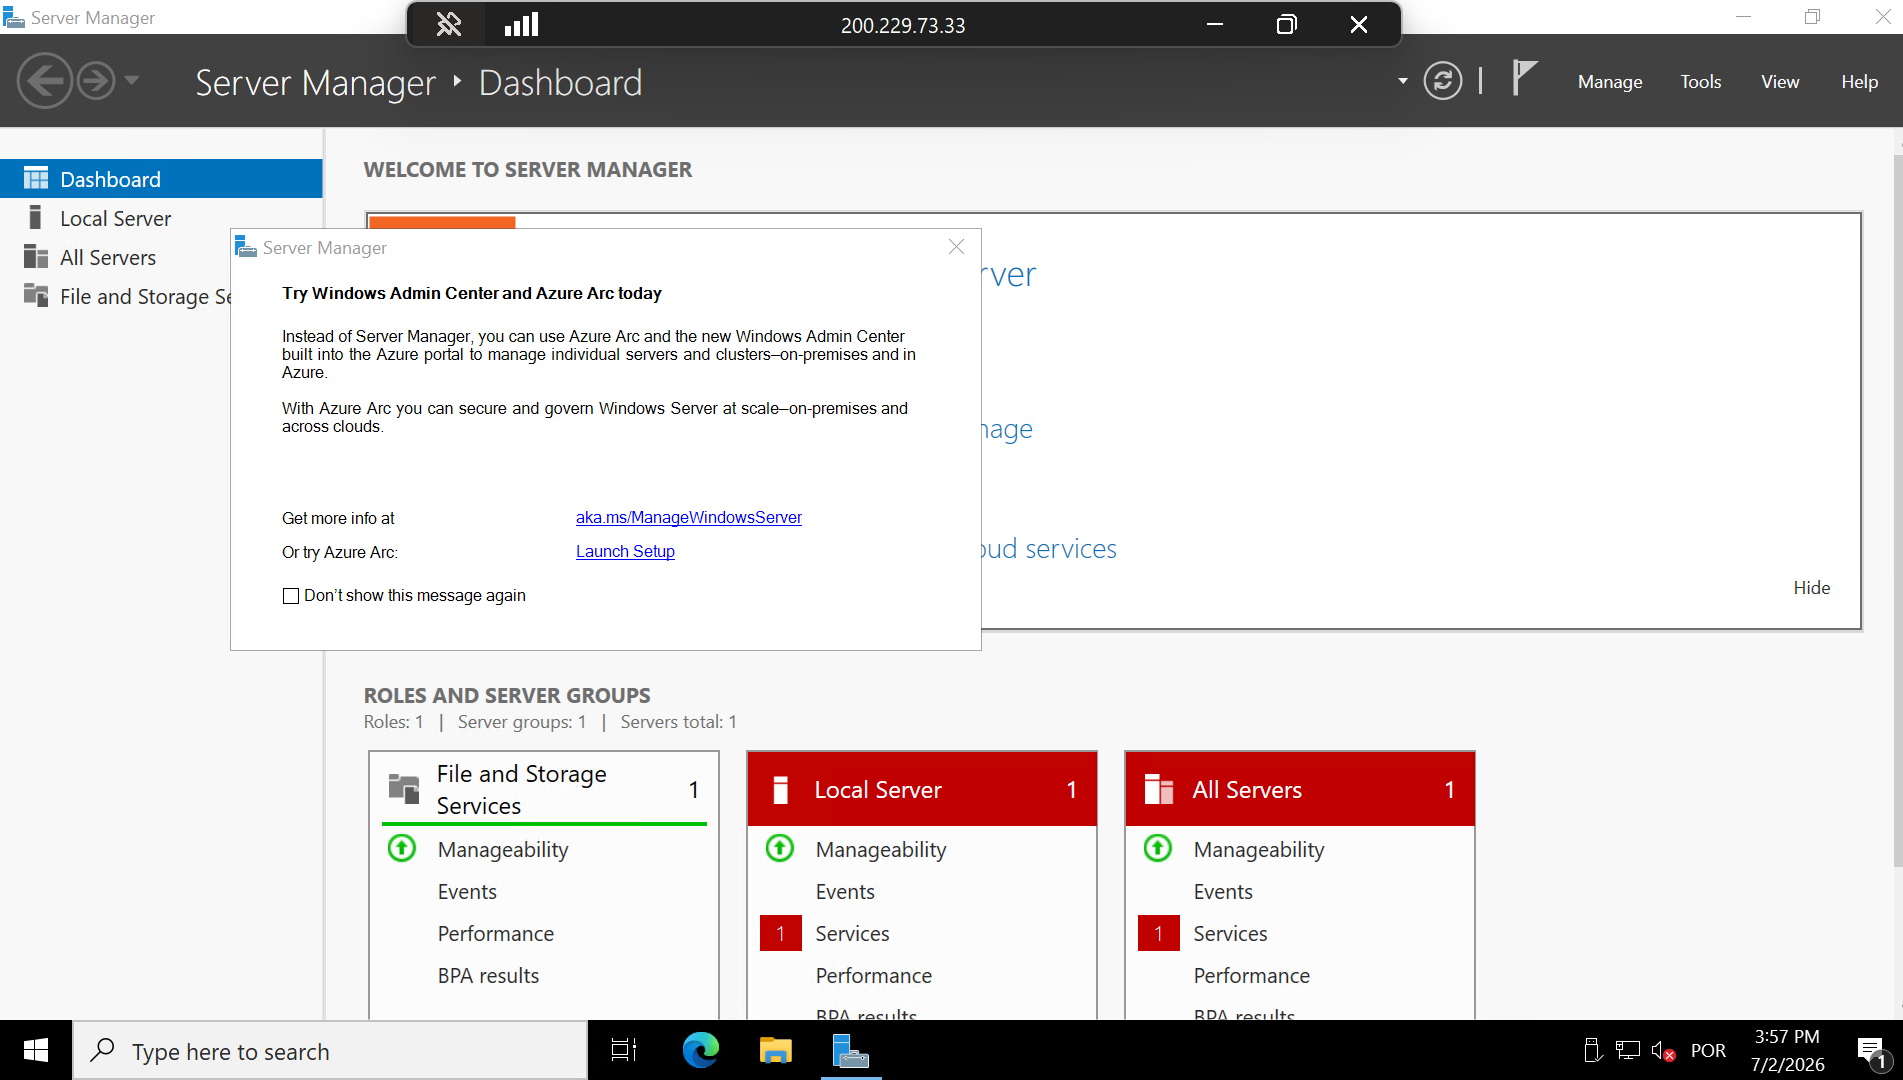1903x1080 pixels.
Task: Click the taskbar search box
Action: tap(330, 1051)
